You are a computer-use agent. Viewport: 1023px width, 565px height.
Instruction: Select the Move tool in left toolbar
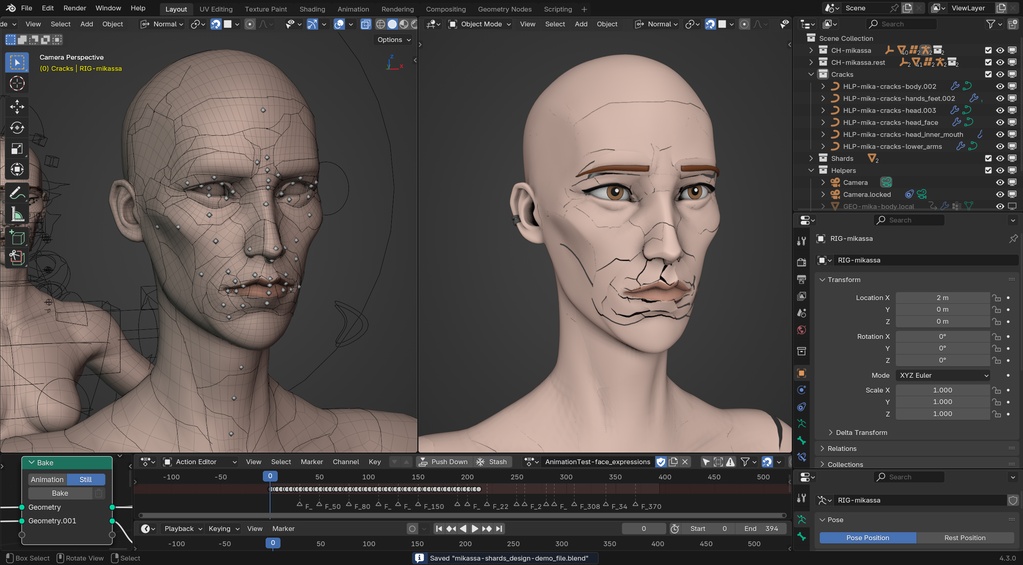click(x=17, y=106)
